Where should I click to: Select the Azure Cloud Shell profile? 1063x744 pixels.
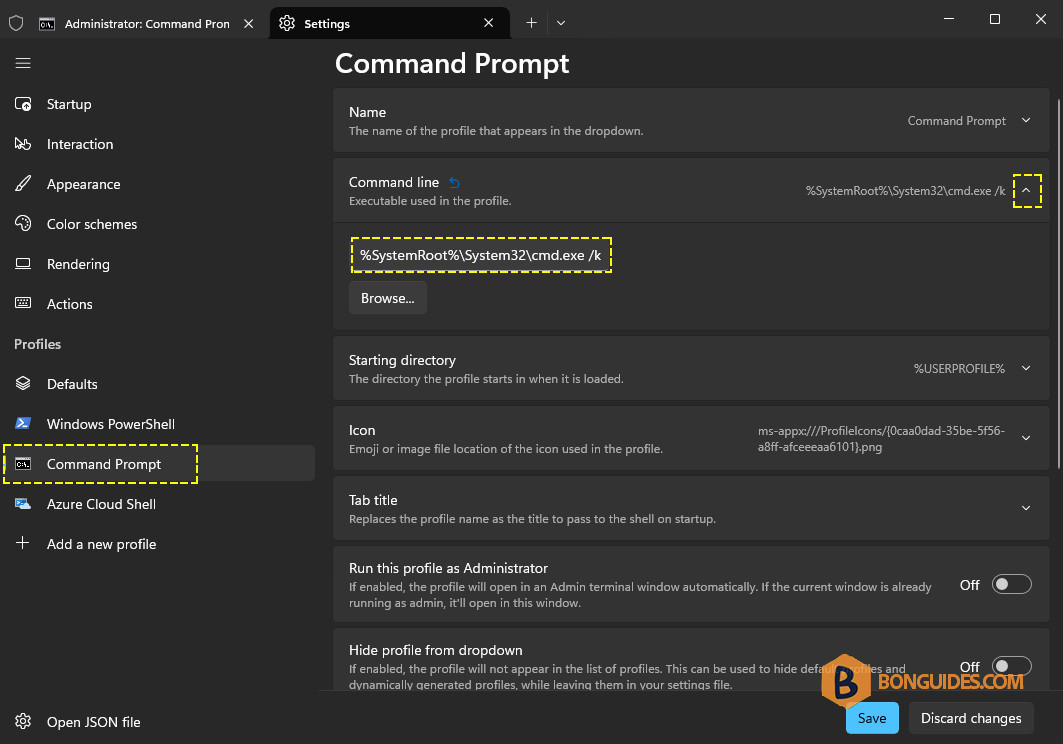(x=159, y=504)
